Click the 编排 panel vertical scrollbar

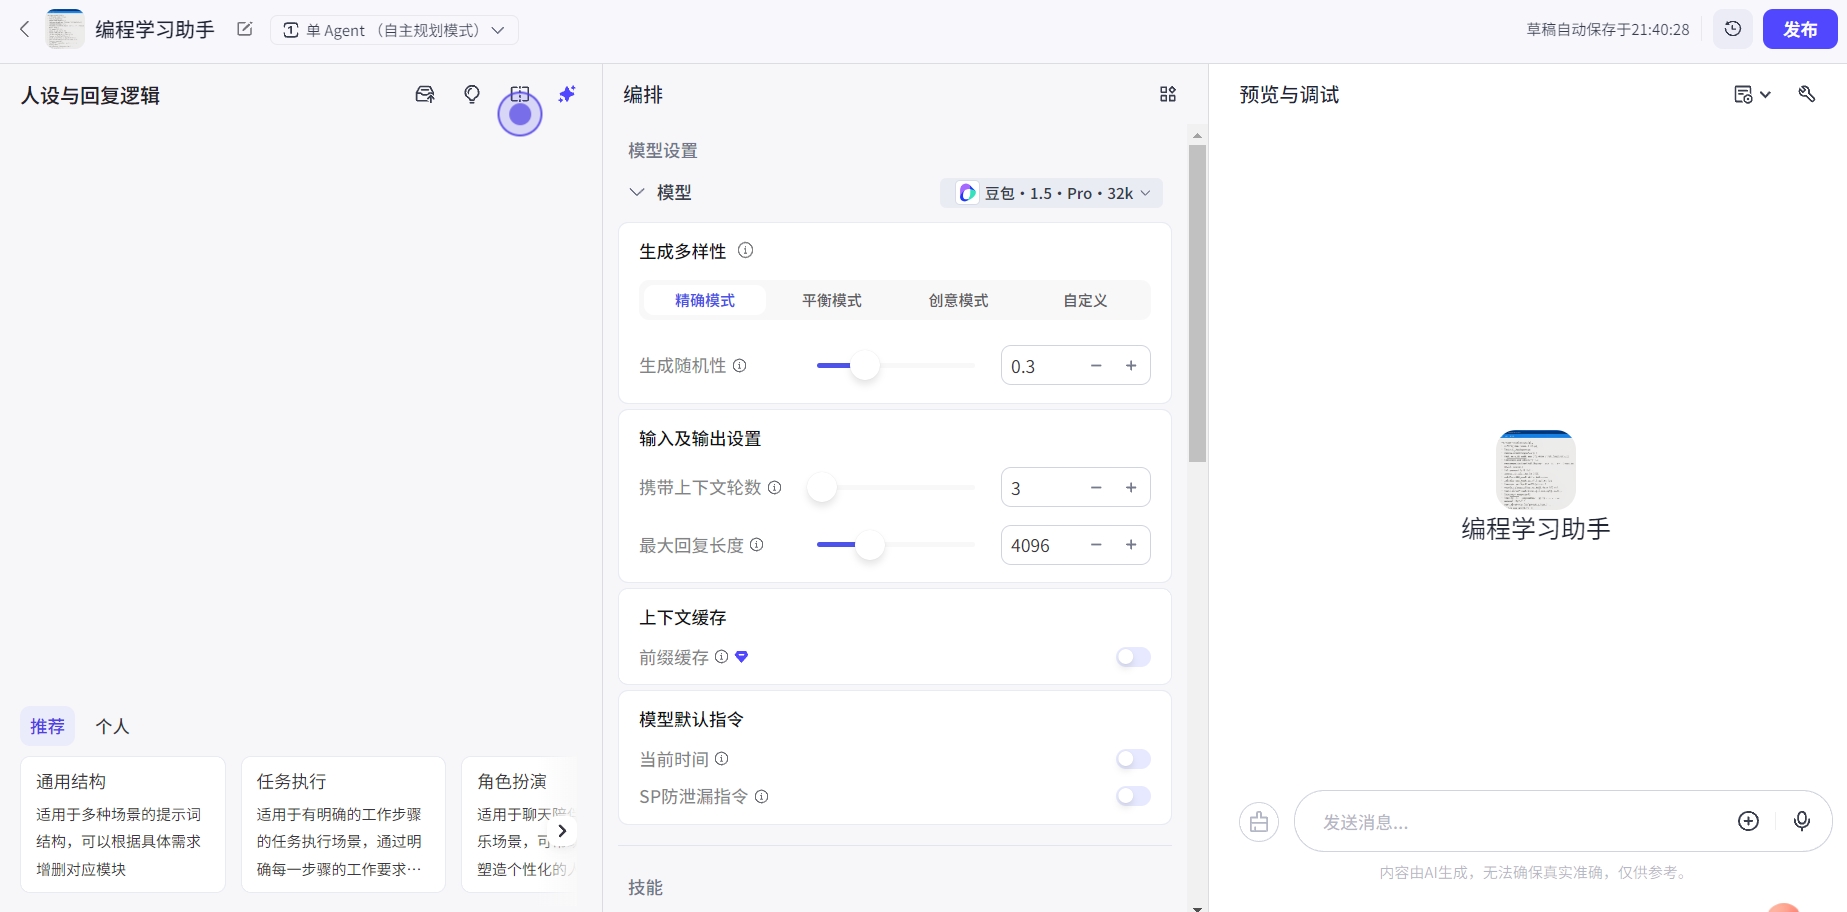pyautogui.click(x=1197, y=304)
